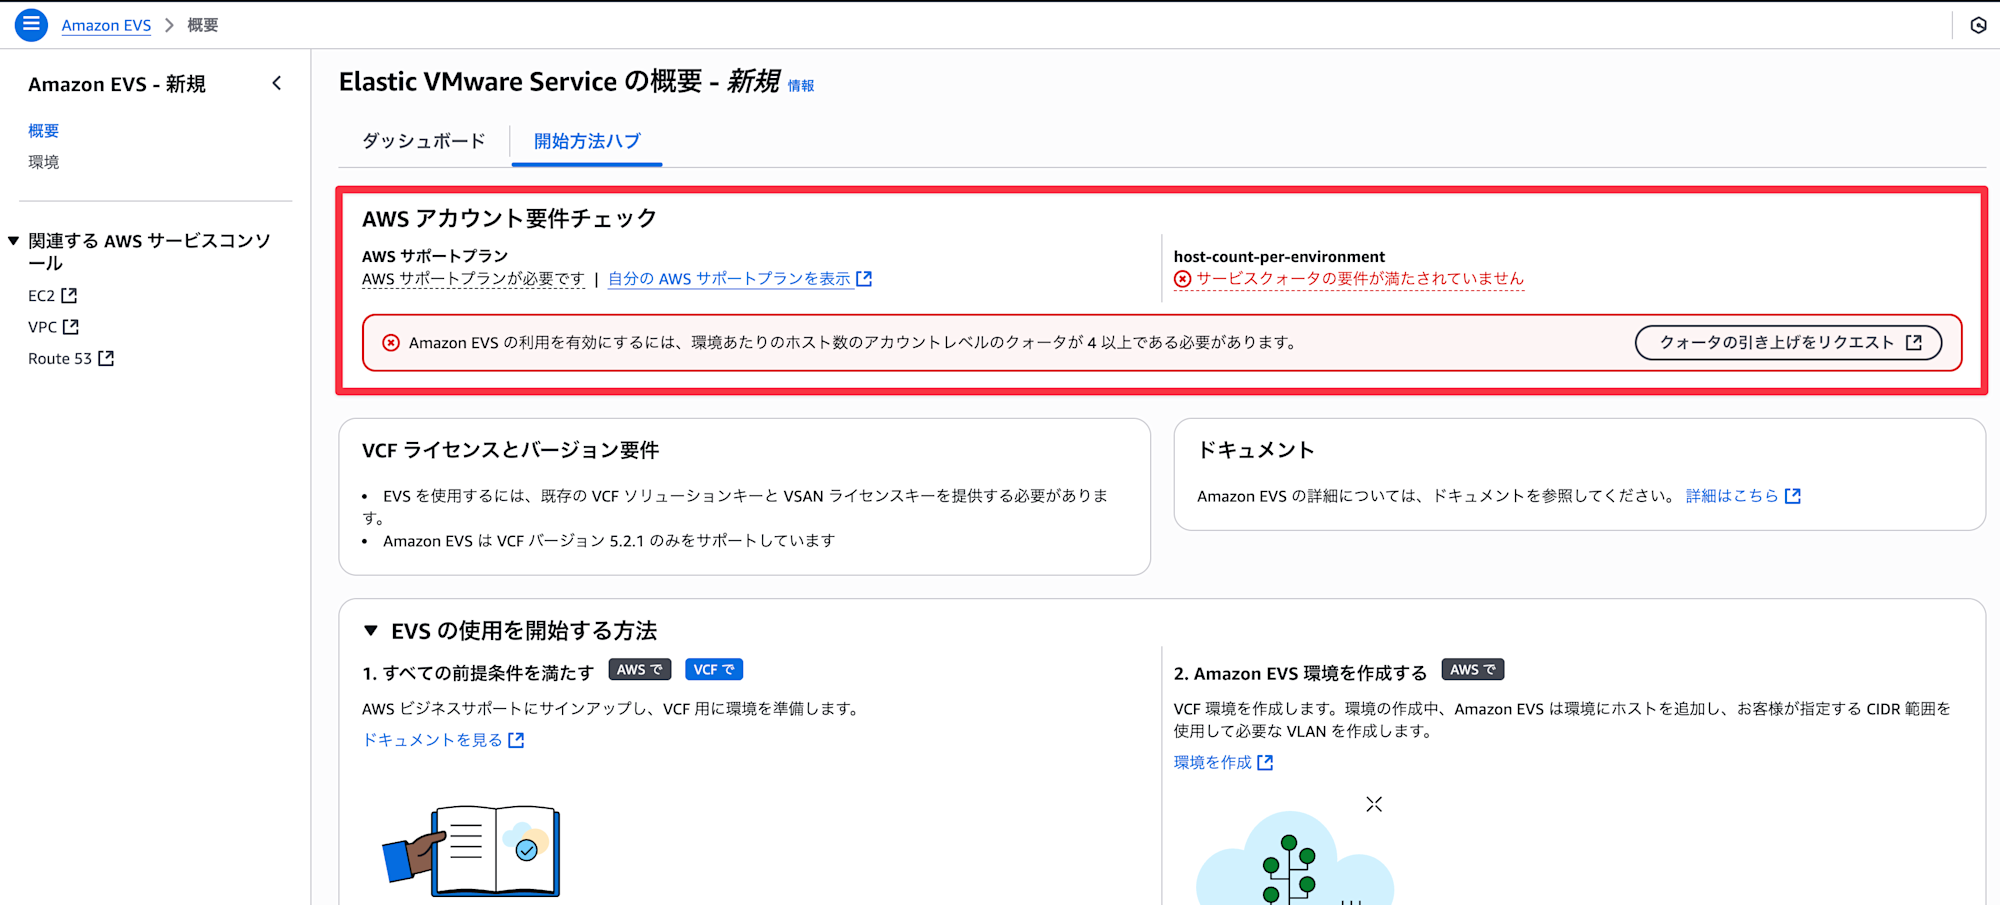Click the error icon inside the alert banner
The image size is (2000, 905).
point(391,343)
